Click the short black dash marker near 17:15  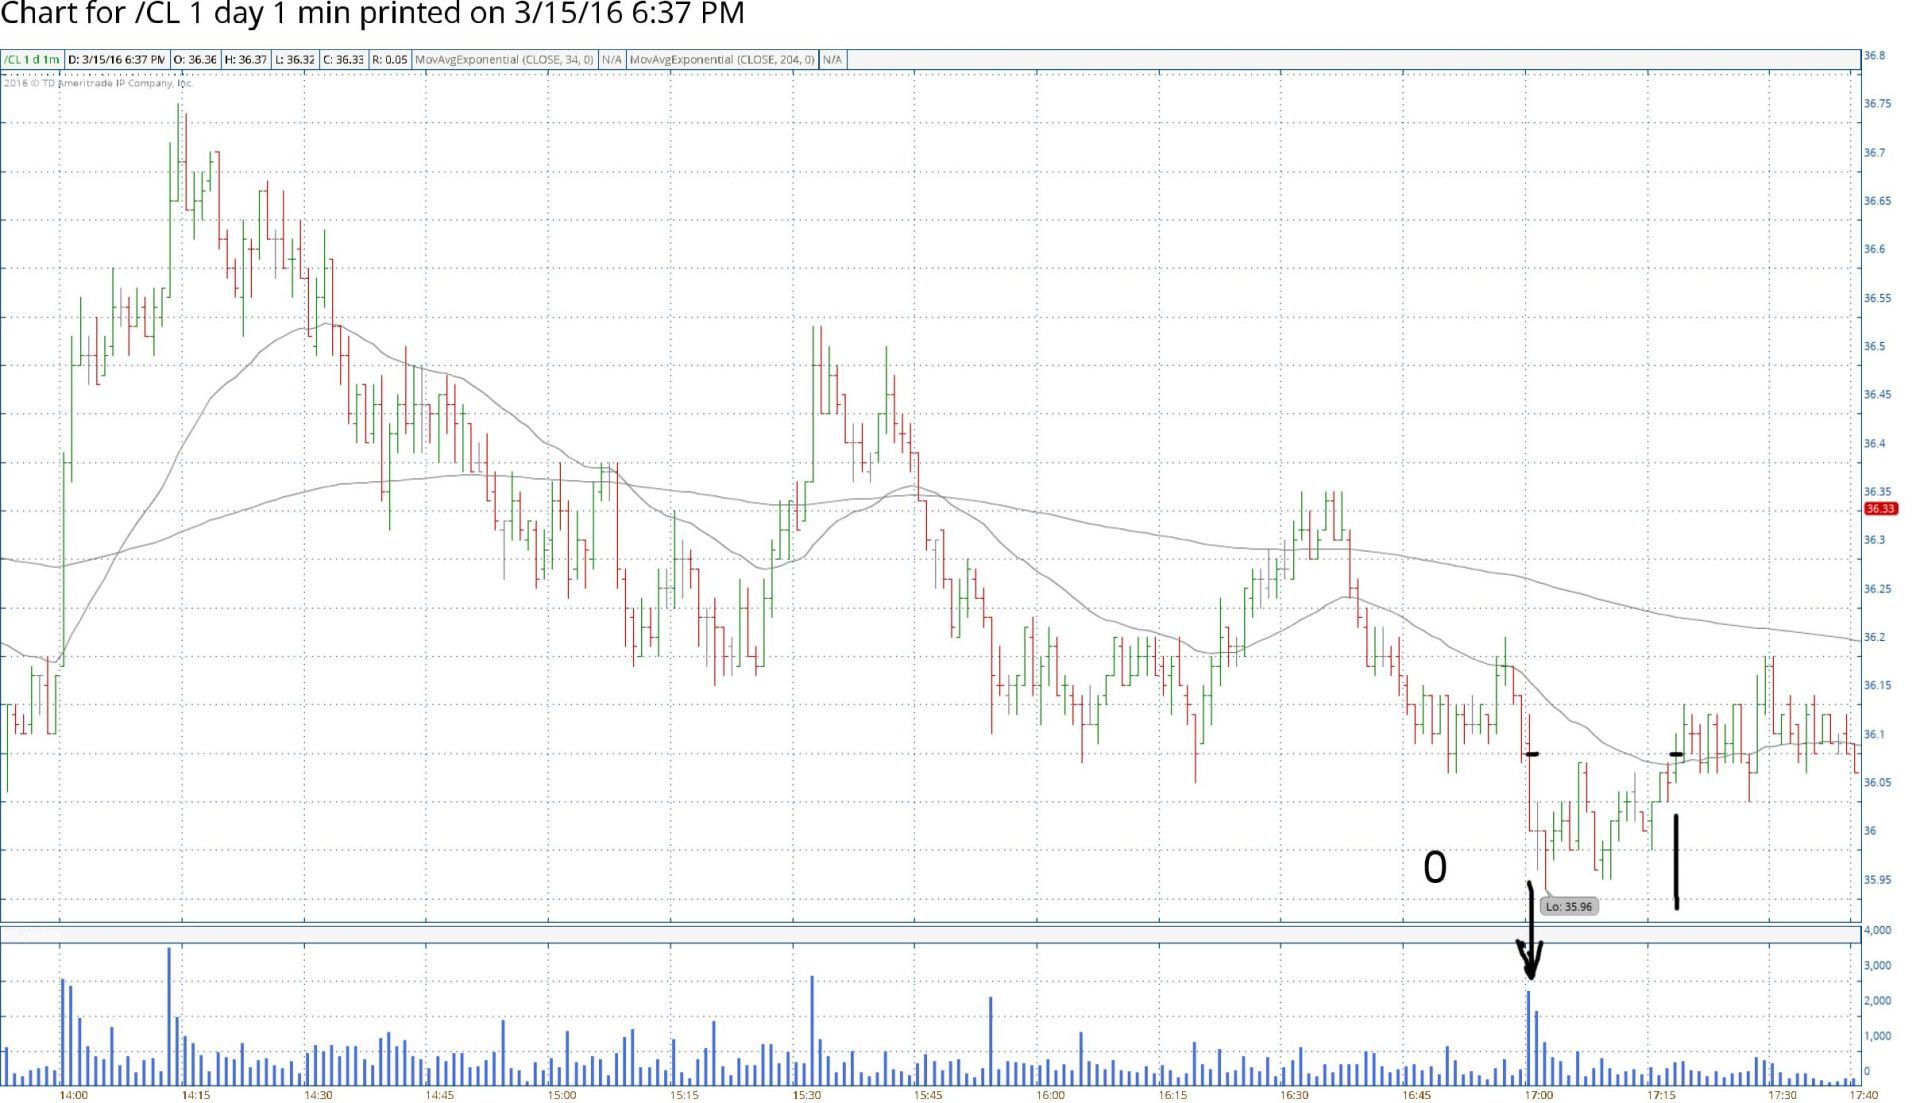click(x=1676, y=754)
